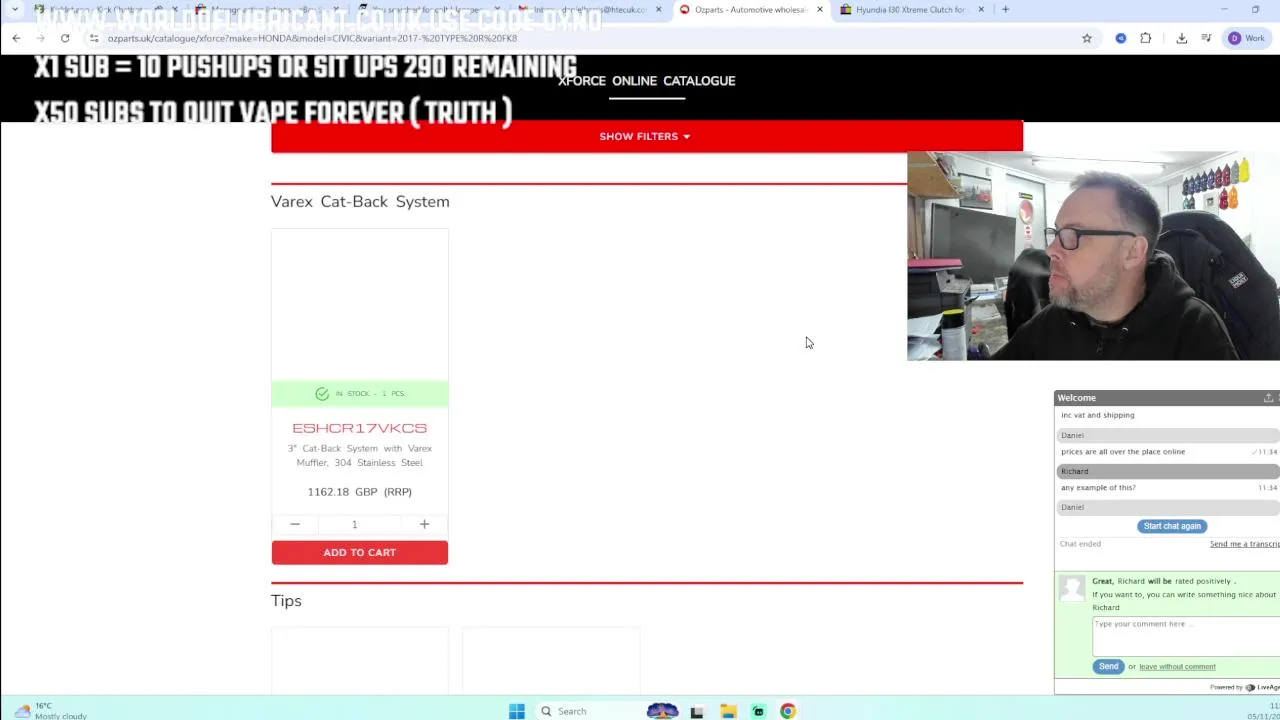Click the address bar URL
1280x720 pixels.
pos(312,38)
